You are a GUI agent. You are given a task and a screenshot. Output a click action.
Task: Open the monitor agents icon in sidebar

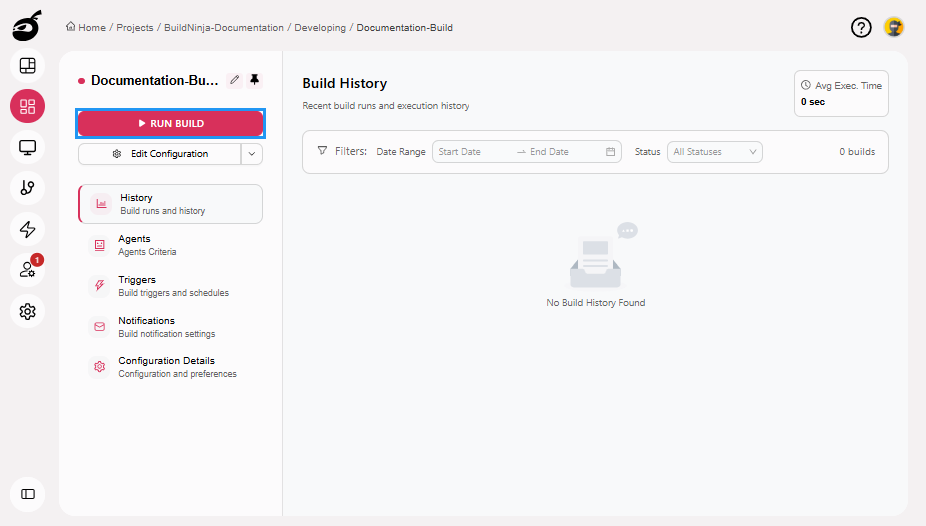click(x=28, y=148)
